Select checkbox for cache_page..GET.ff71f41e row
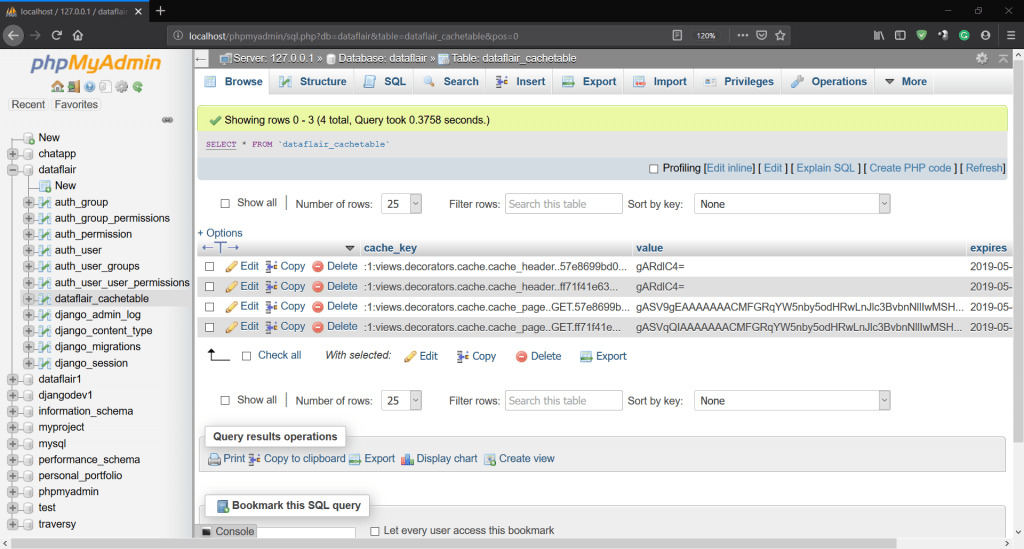 [210, 327]
